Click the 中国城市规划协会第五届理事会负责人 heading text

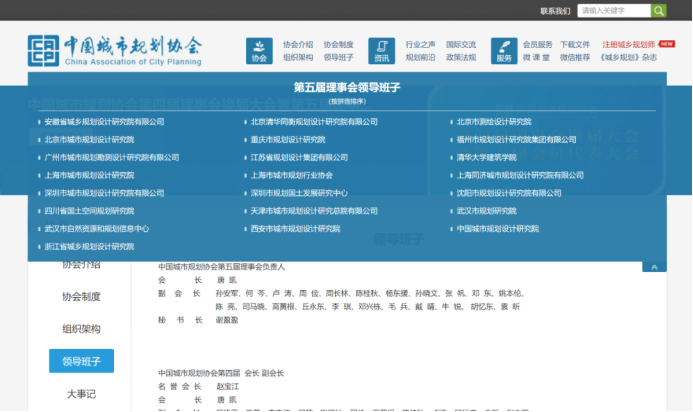coord(221,267)
